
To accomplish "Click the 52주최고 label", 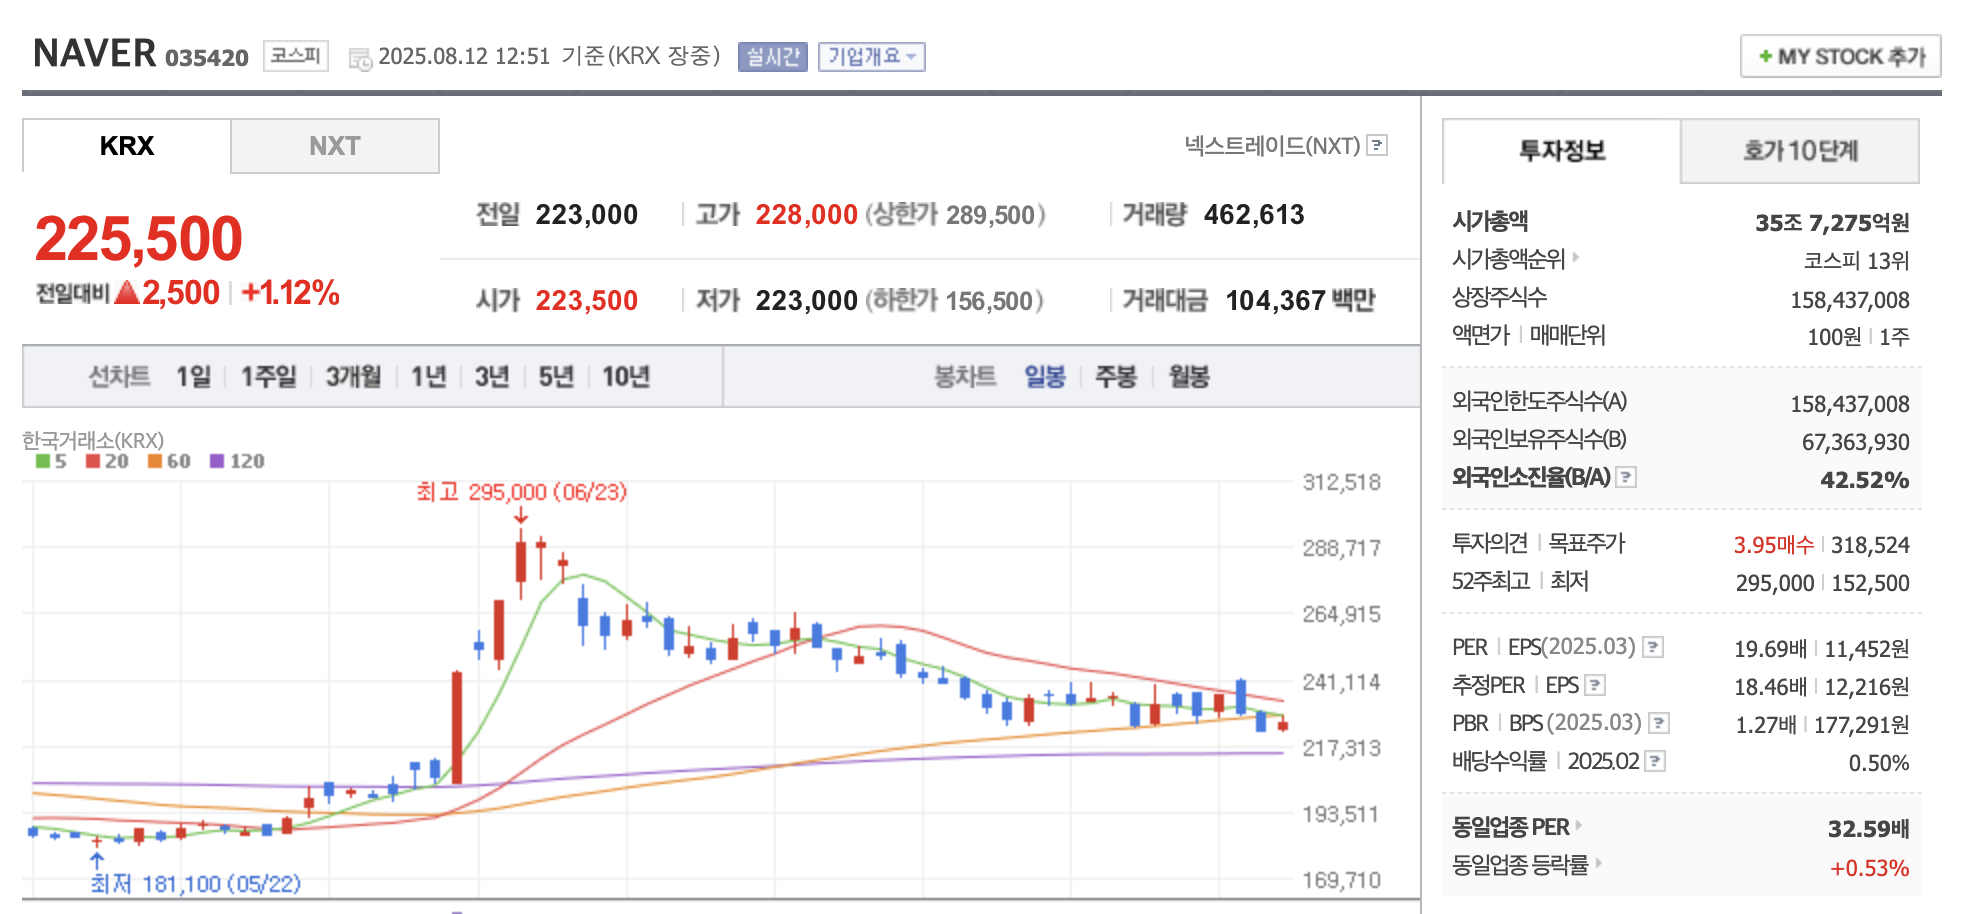I will coord(1491,581).
